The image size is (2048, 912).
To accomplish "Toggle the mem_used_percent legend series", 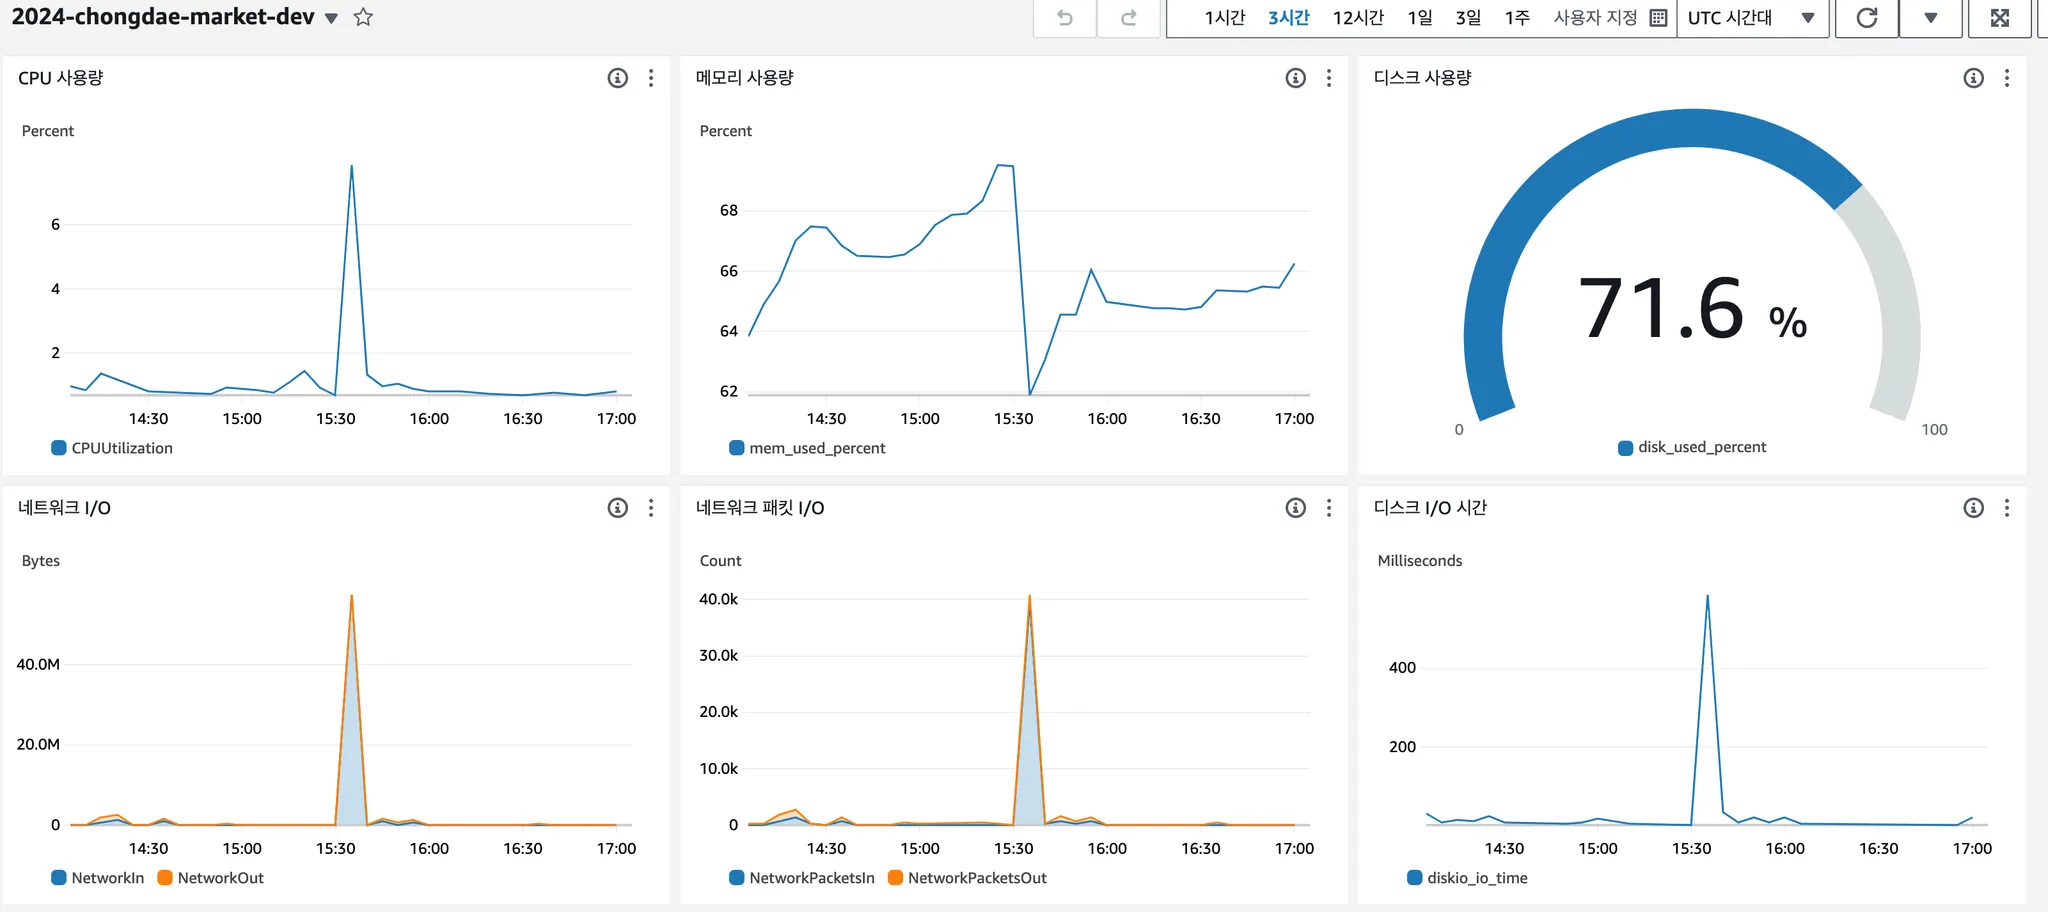I will point(808,448).
